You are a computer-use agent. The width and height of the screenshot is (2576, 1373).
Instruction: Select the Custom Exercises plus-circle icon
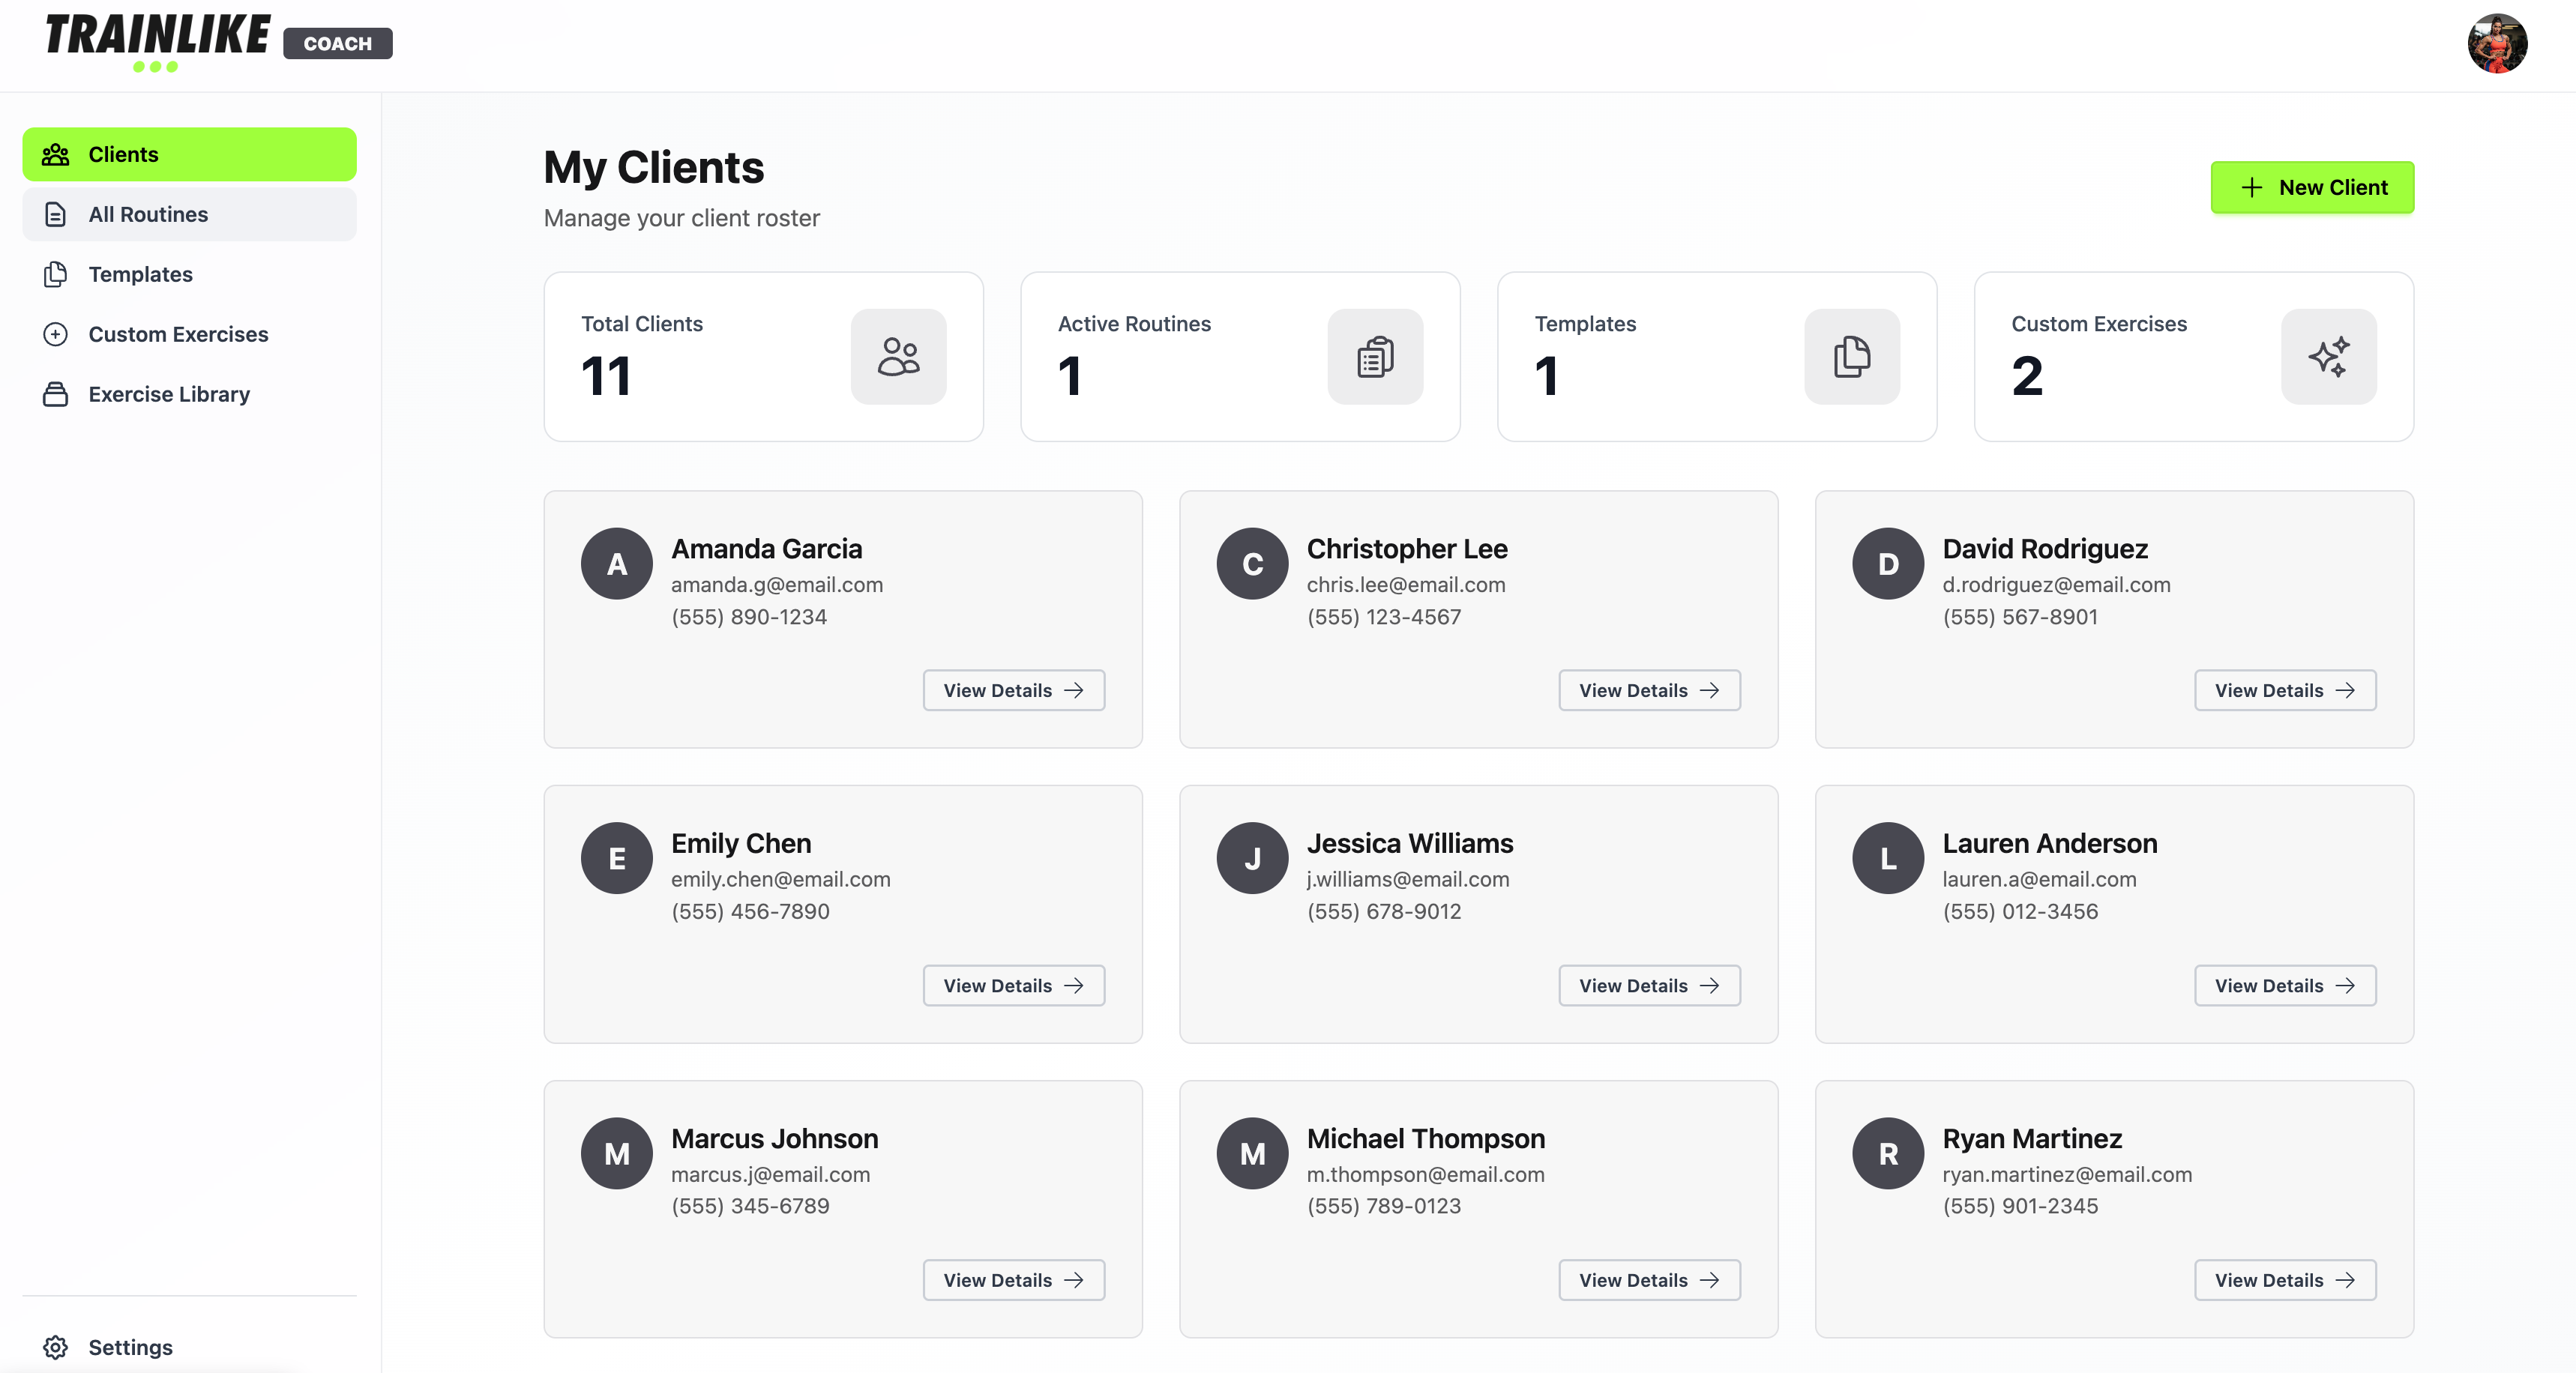(55, 334)
